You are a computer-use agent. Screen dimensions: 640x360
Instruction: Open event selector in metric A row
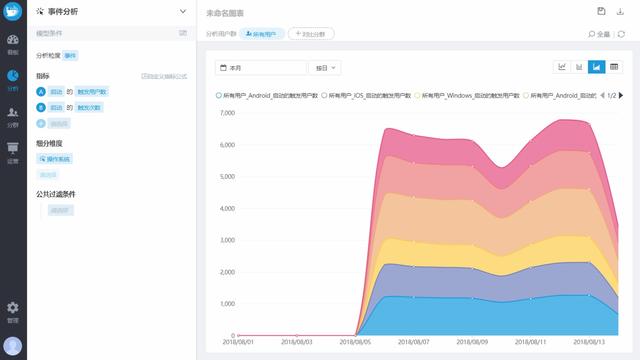[x=56, y=92]
